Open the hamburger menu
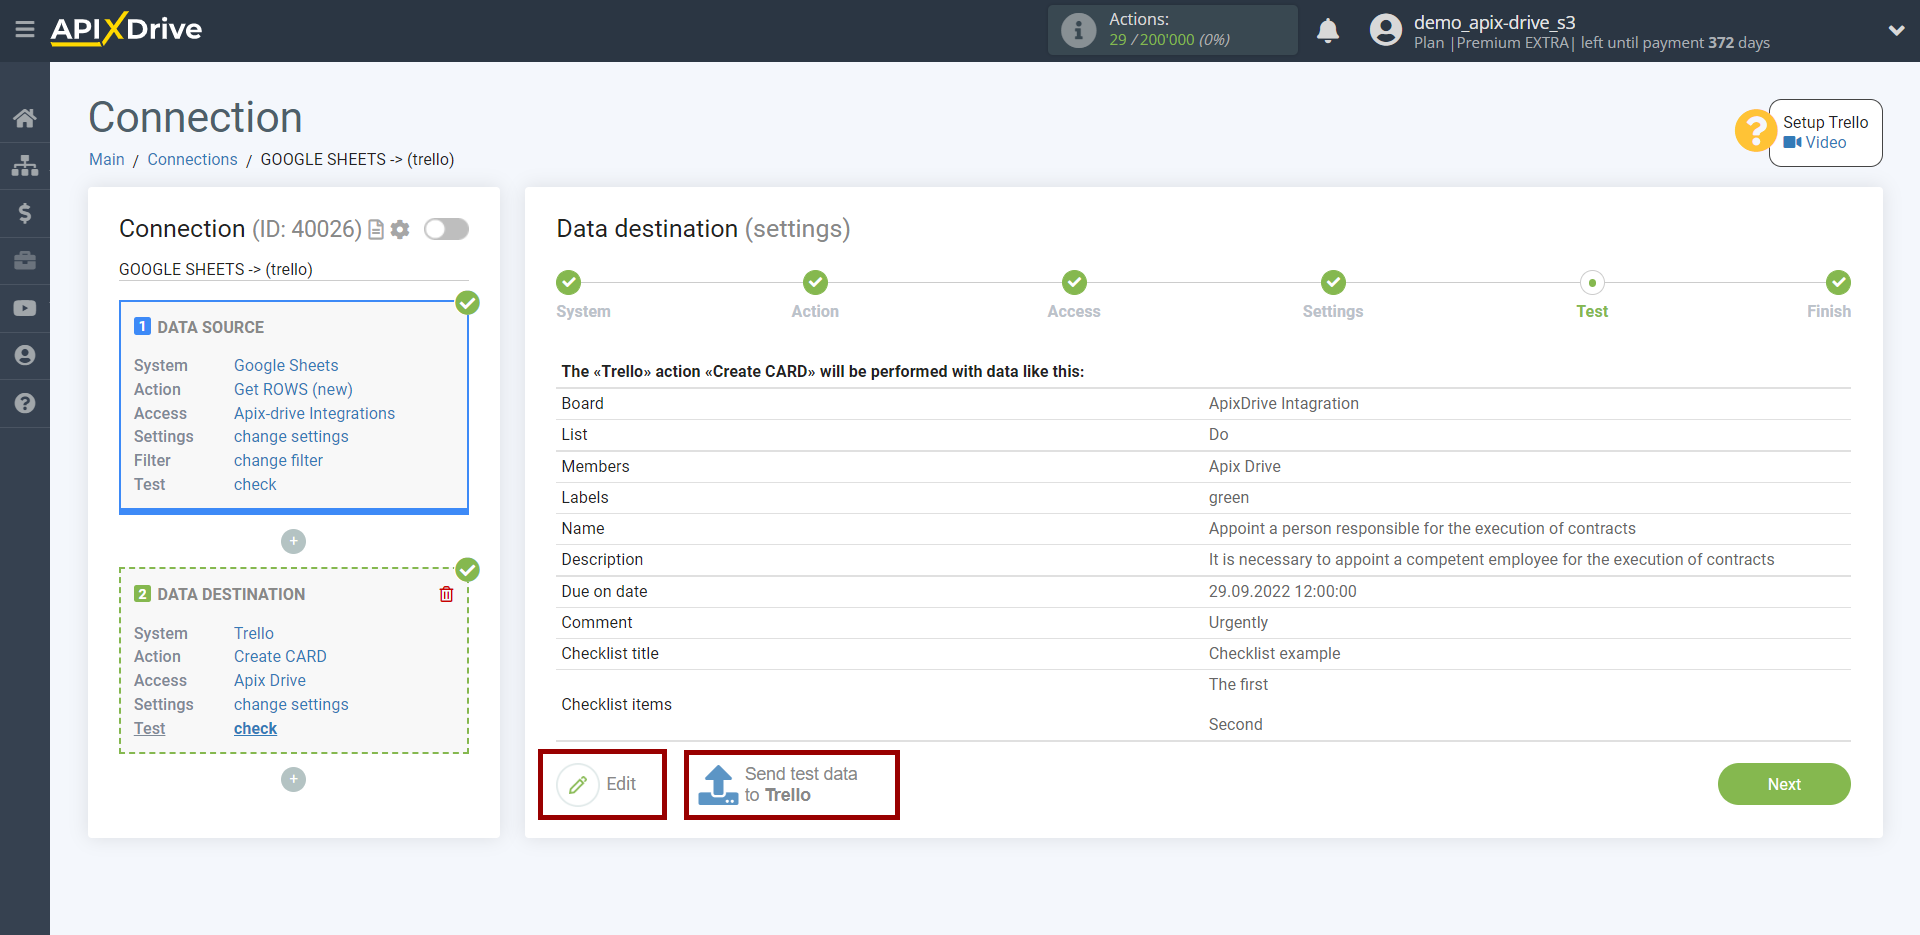Screen dimensions: 1920x935 tap(25, 30)
